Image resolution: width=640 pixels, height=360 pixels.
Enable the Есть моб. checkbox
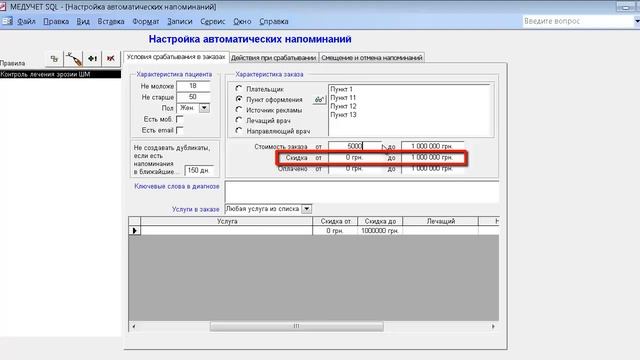click(179, 119)
